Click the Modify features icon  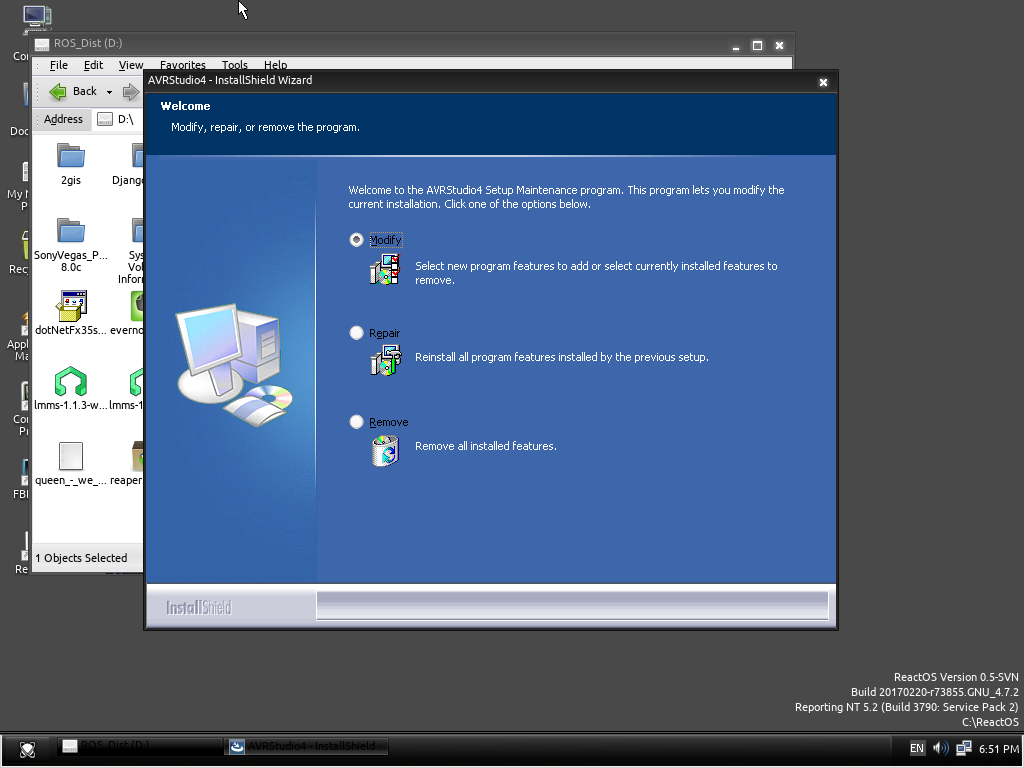click(x=385, y=270)
